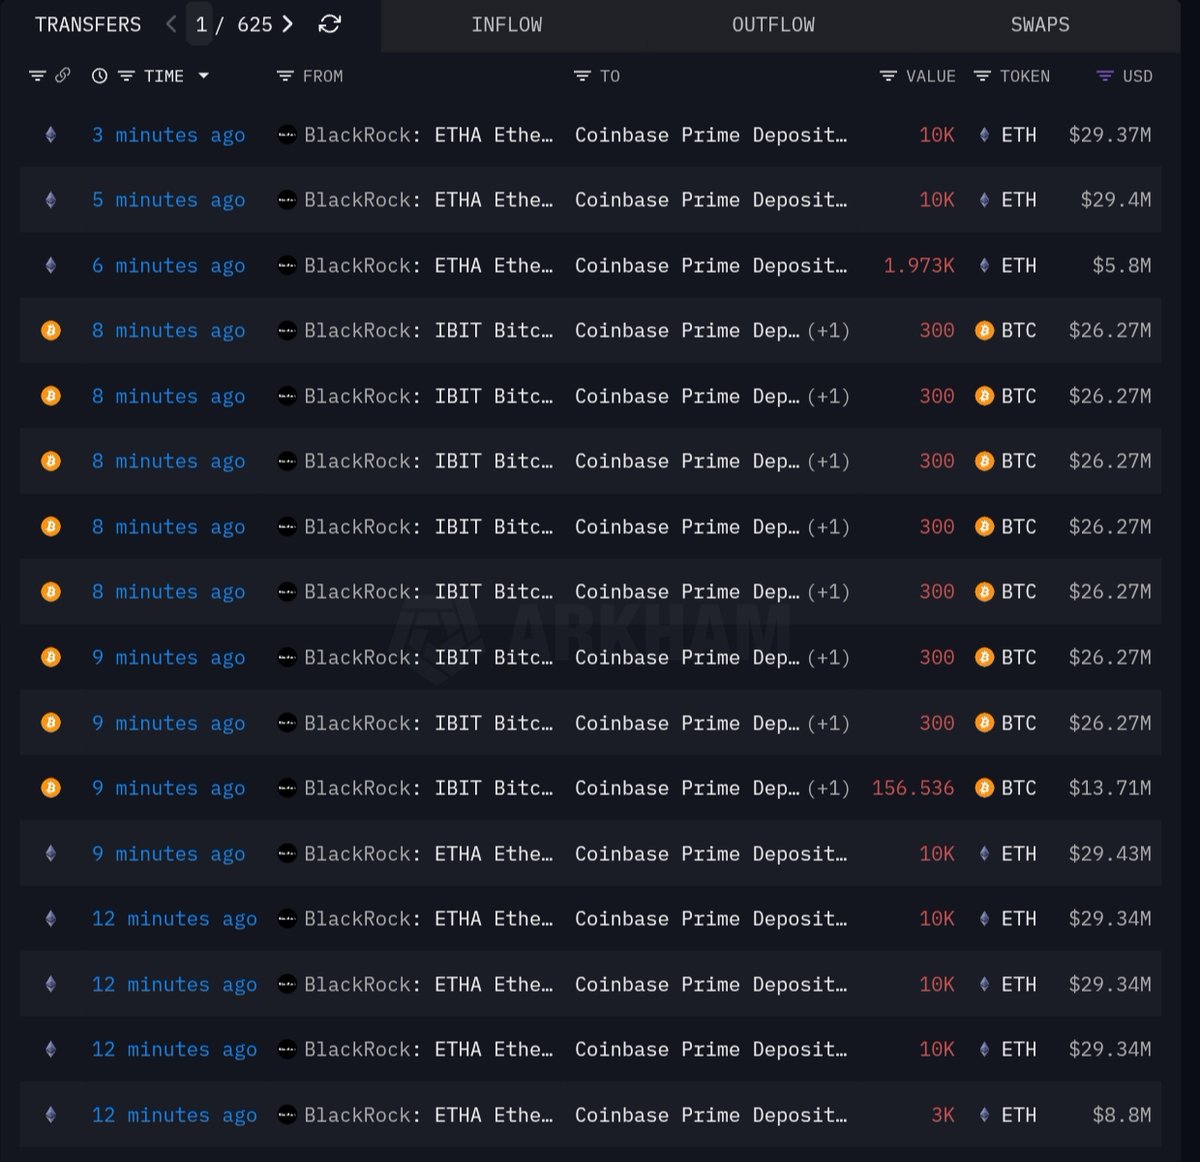
Task: Open the 6 minutes ago transaction link
Action: [168, 265]
